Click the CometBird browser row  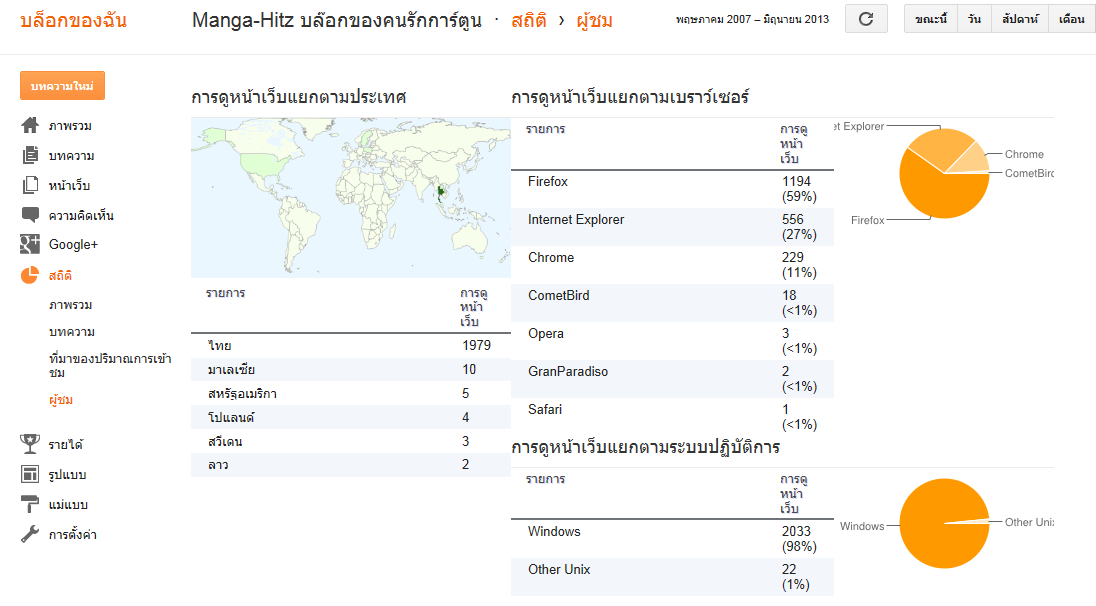click(672, 303)
